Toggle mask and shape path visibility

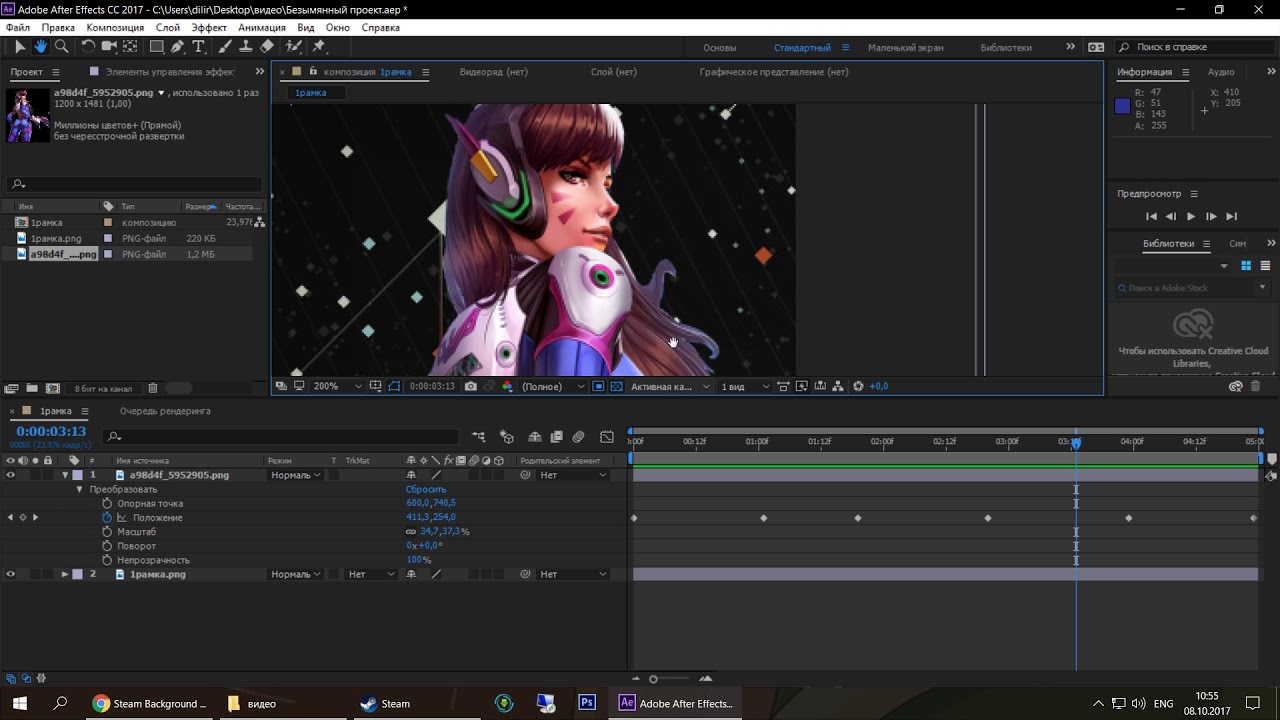click(x=394, y=386)
